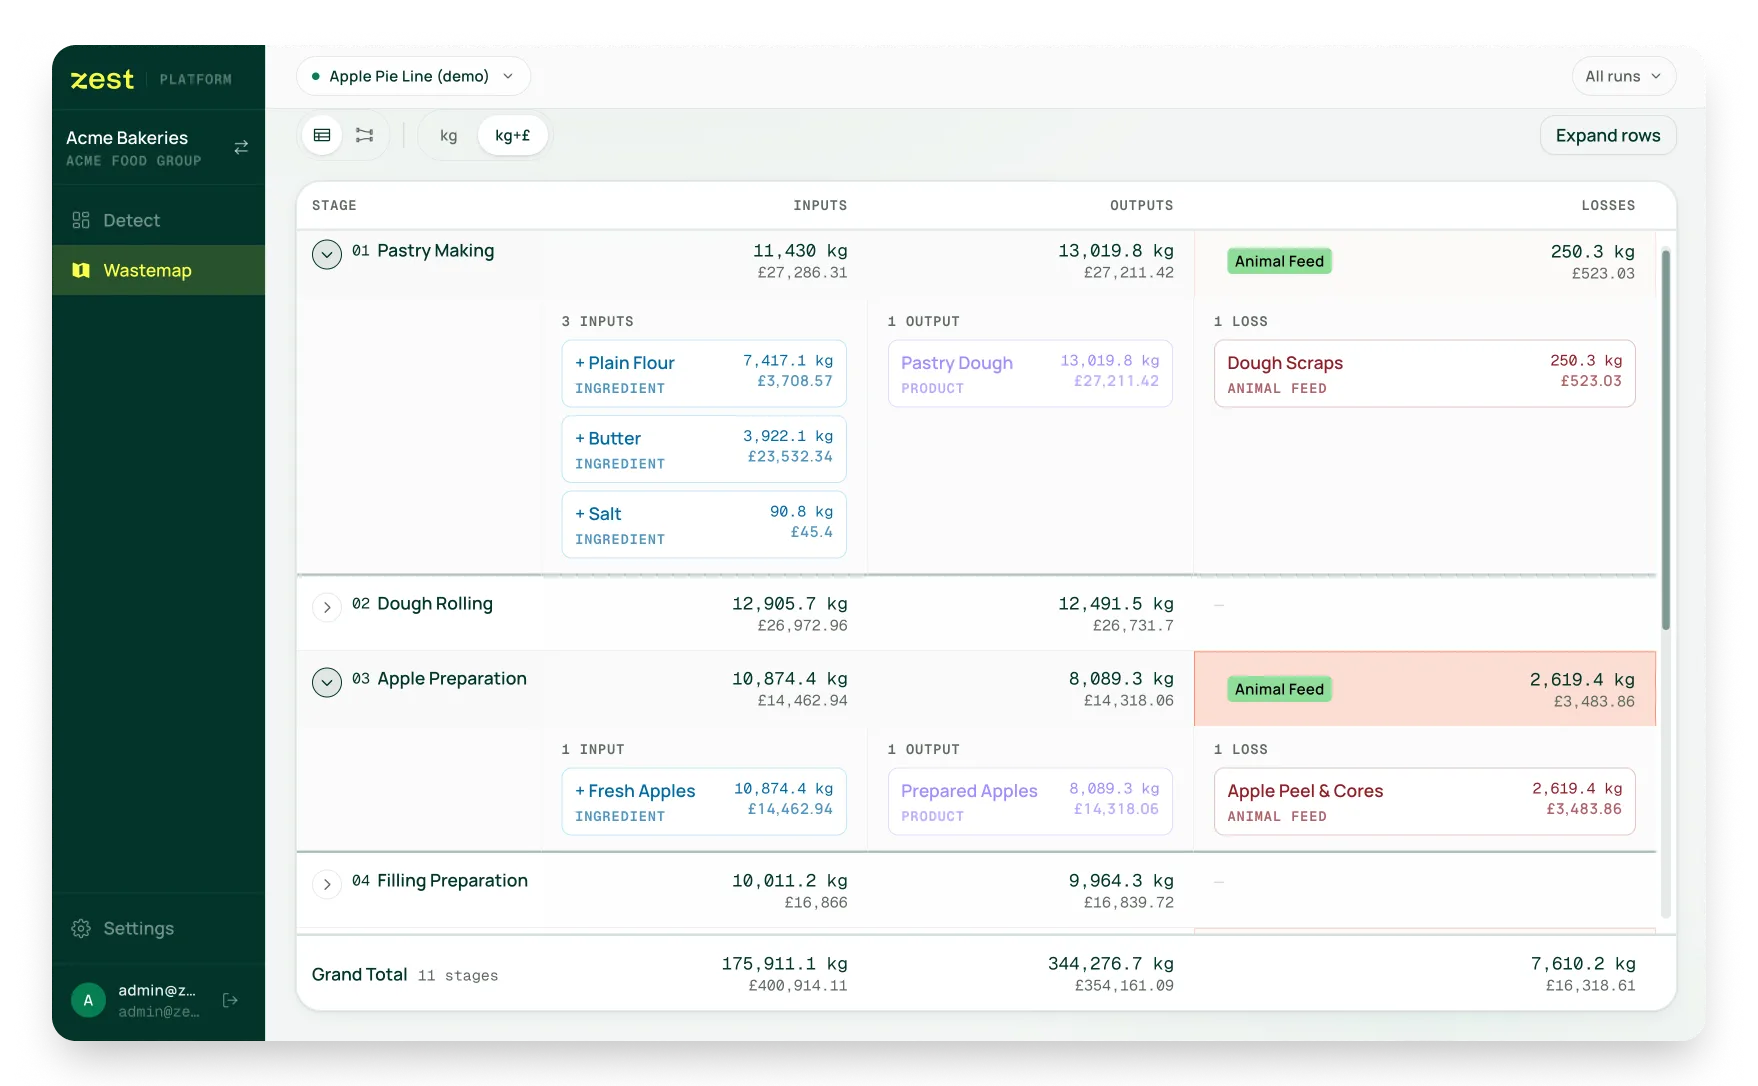Open the Settings gear icon

pyautogui.click(x=81, y=928)
